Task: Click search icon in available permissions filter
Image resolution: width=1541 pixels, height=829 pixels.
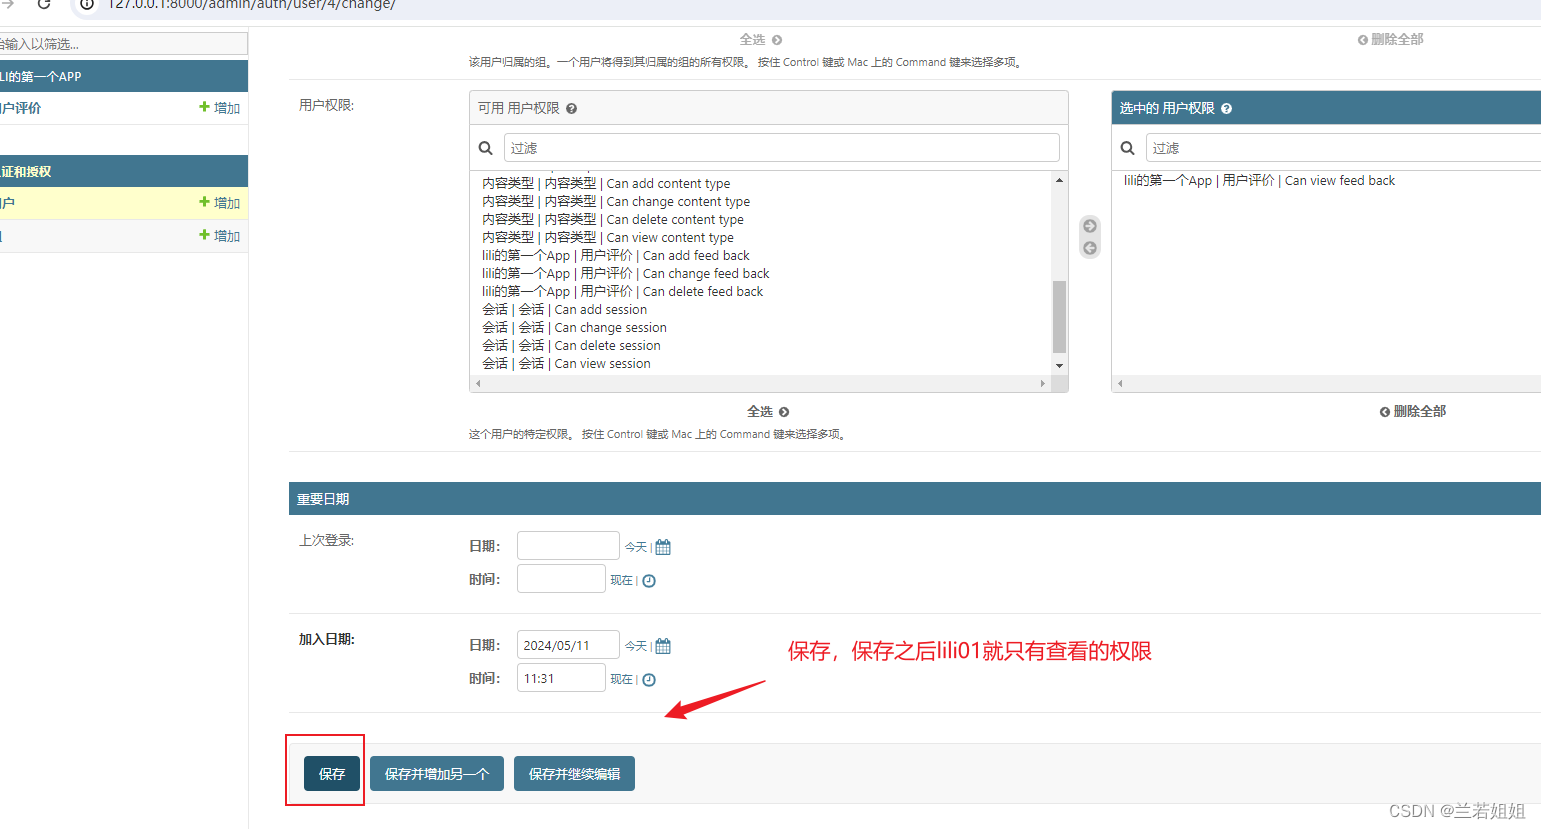Action: [x=486, y=148]
